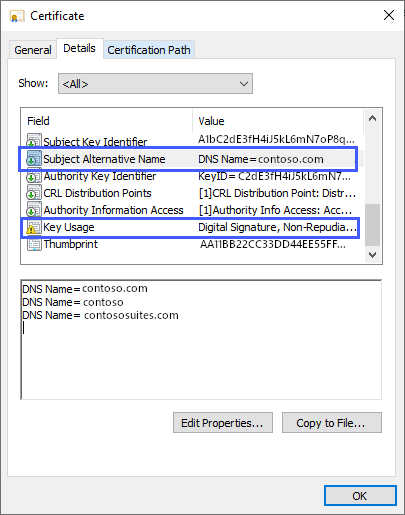Click the DNS Name= contoso line in details
The height and width of the screenshot is (515, 405).
tap(73, 302)
